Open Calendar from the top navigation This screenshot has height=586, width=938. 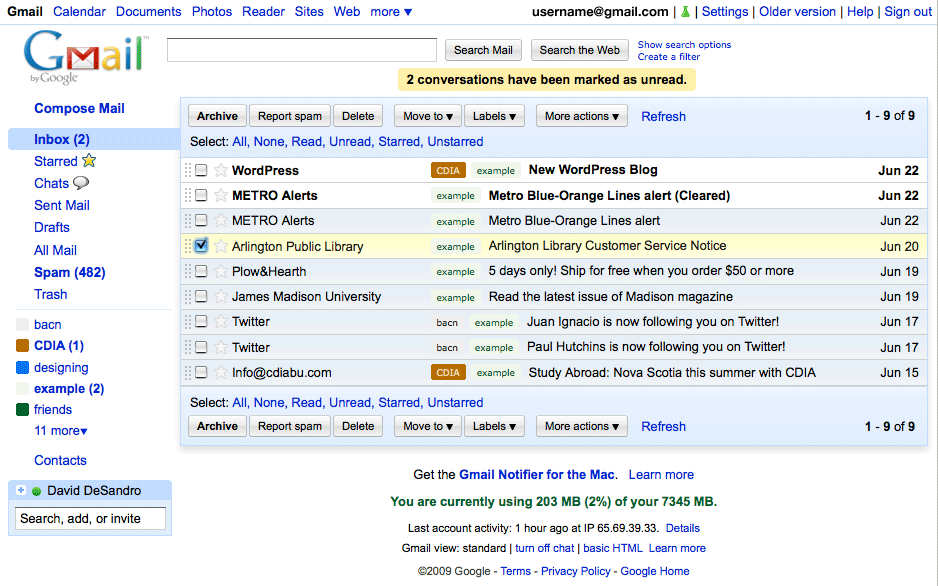pyautogui.click(x=79, y=11)
